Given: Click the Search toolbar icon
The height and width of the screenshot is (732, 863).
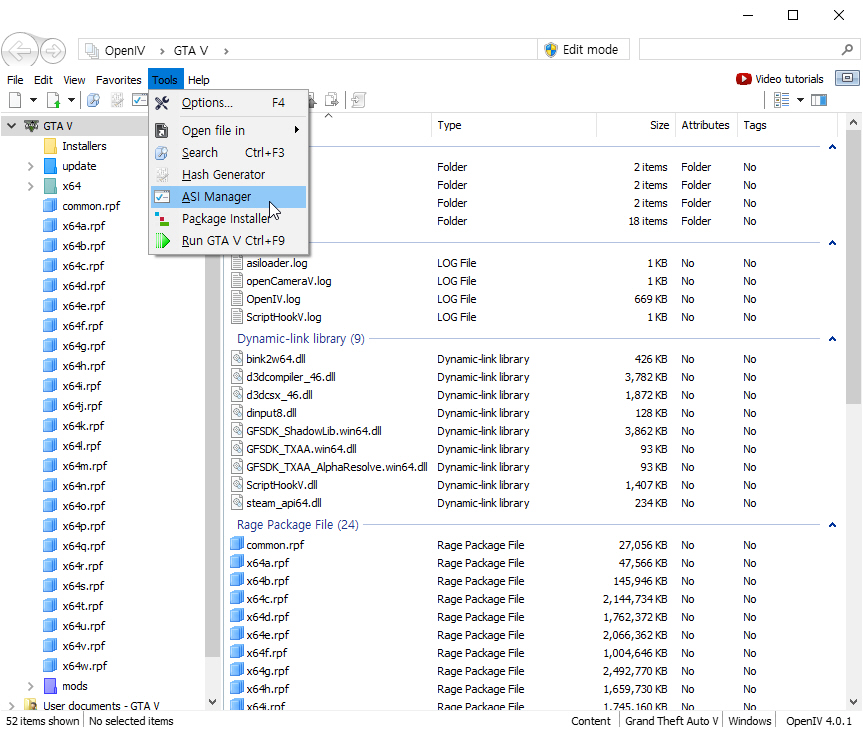Looking at the screenshot, I should click(94, 100).
